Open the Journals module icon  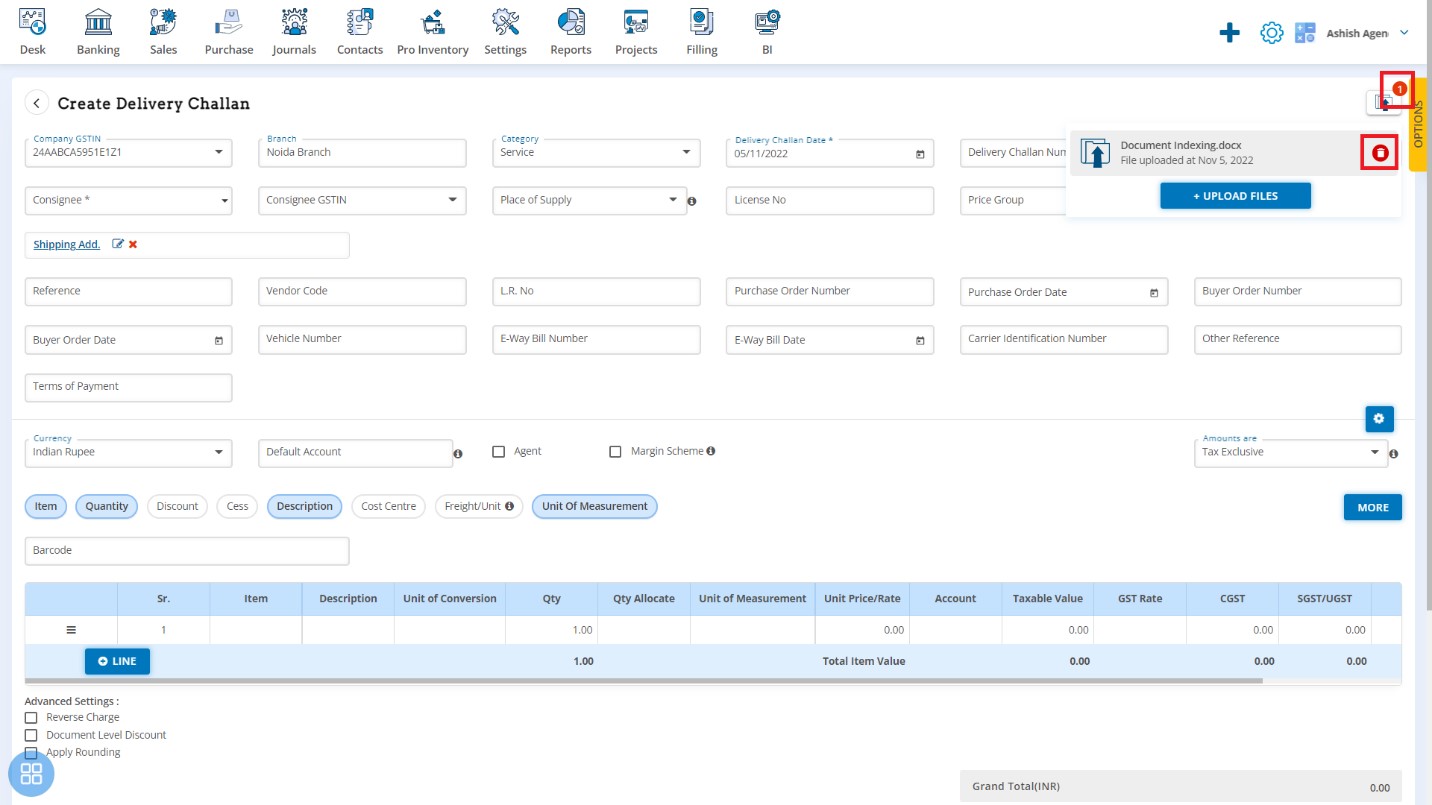click(x=294, y=21)
